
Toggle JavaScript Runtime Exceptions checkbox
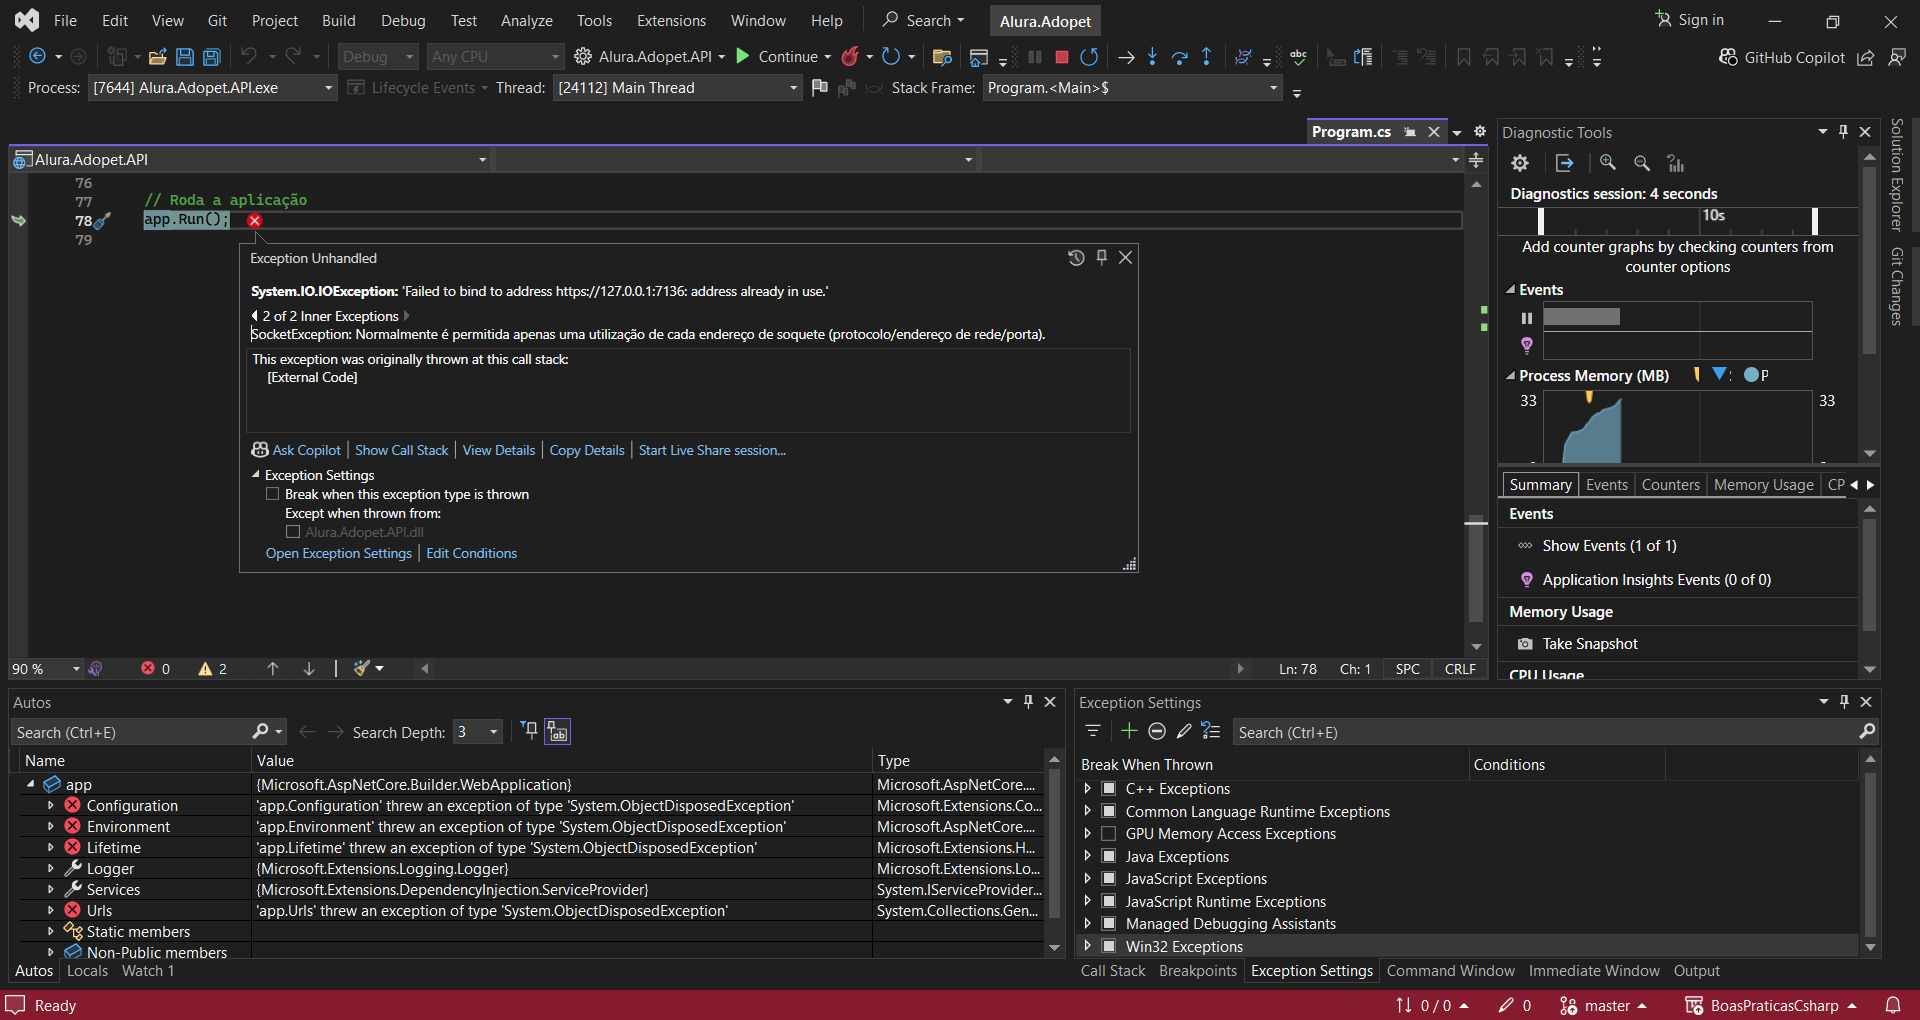1108,901
